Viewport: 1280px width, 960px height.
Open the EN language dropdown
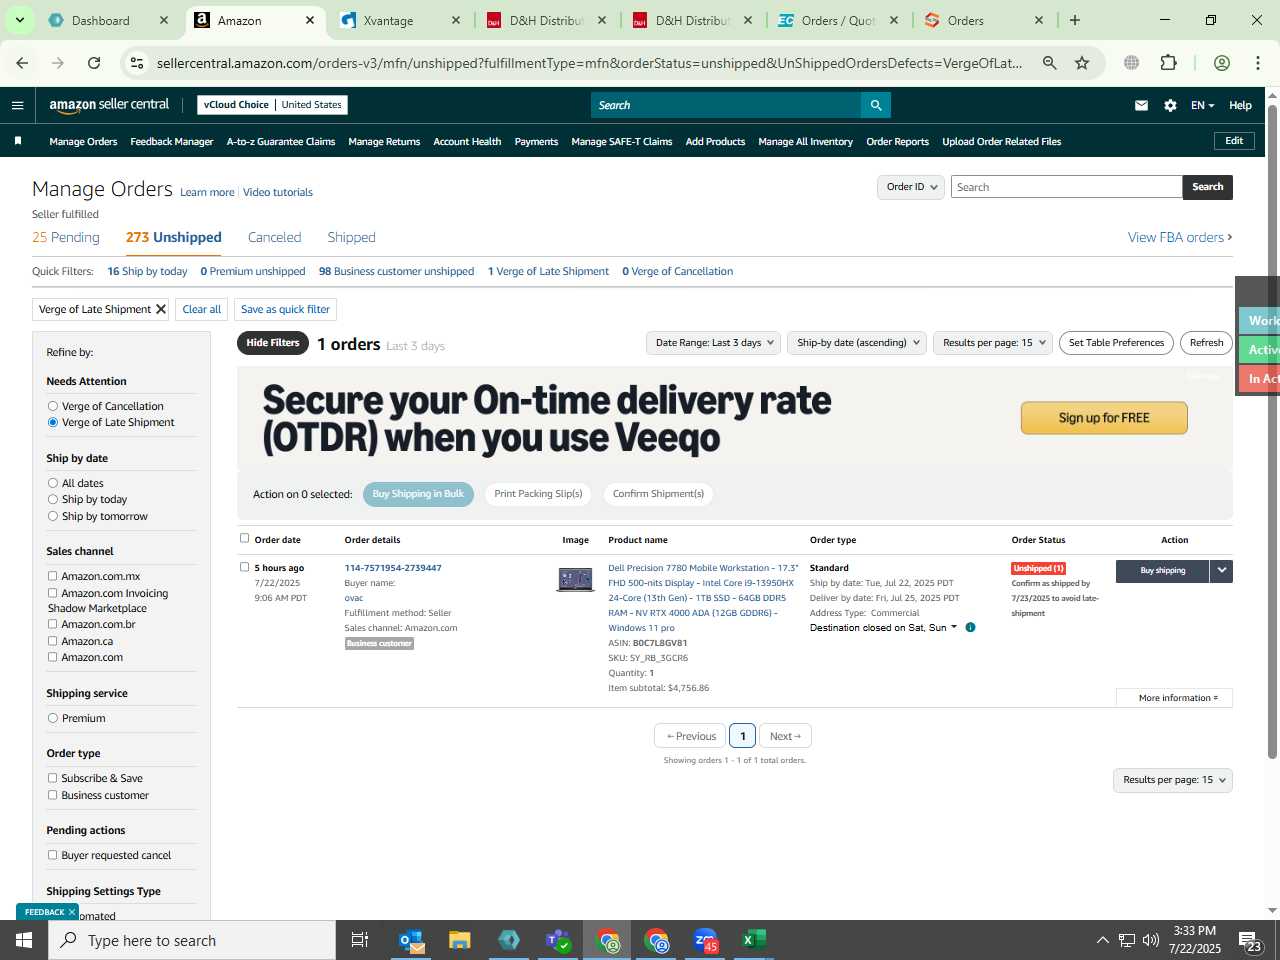click(x=1202, y=105)
